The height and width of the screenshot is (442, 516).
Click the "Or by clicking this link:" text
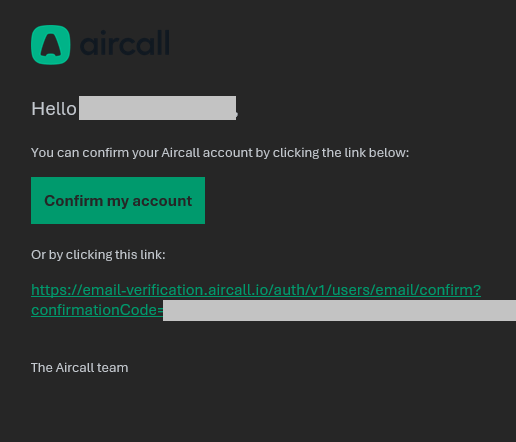98,255
